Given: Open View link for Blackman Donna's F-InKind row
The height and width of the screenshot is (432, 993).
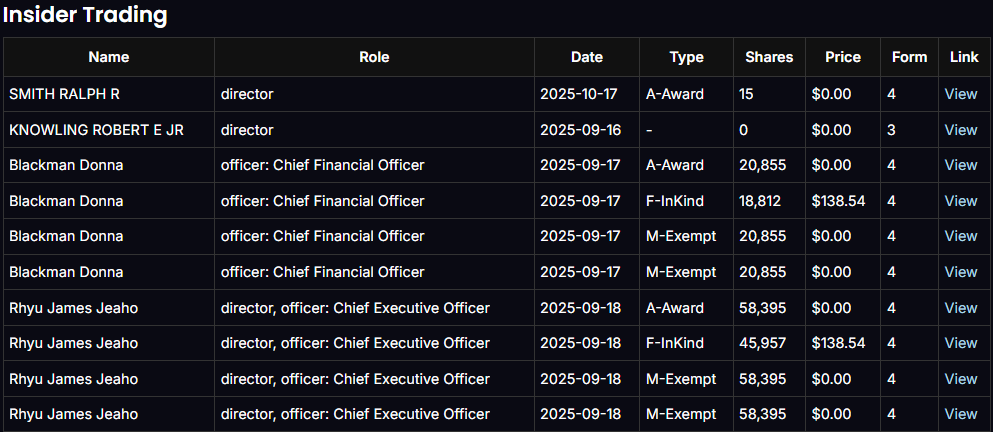Looking at the screenshot, I should point(960,201).
